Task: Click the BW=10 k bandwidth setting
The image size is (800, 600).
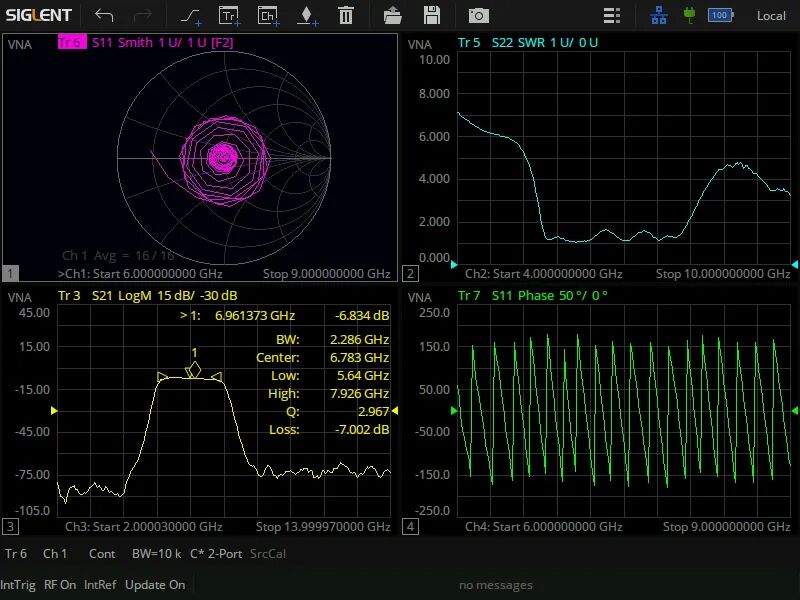Action: pyautogui.click(x=156, y=554)
